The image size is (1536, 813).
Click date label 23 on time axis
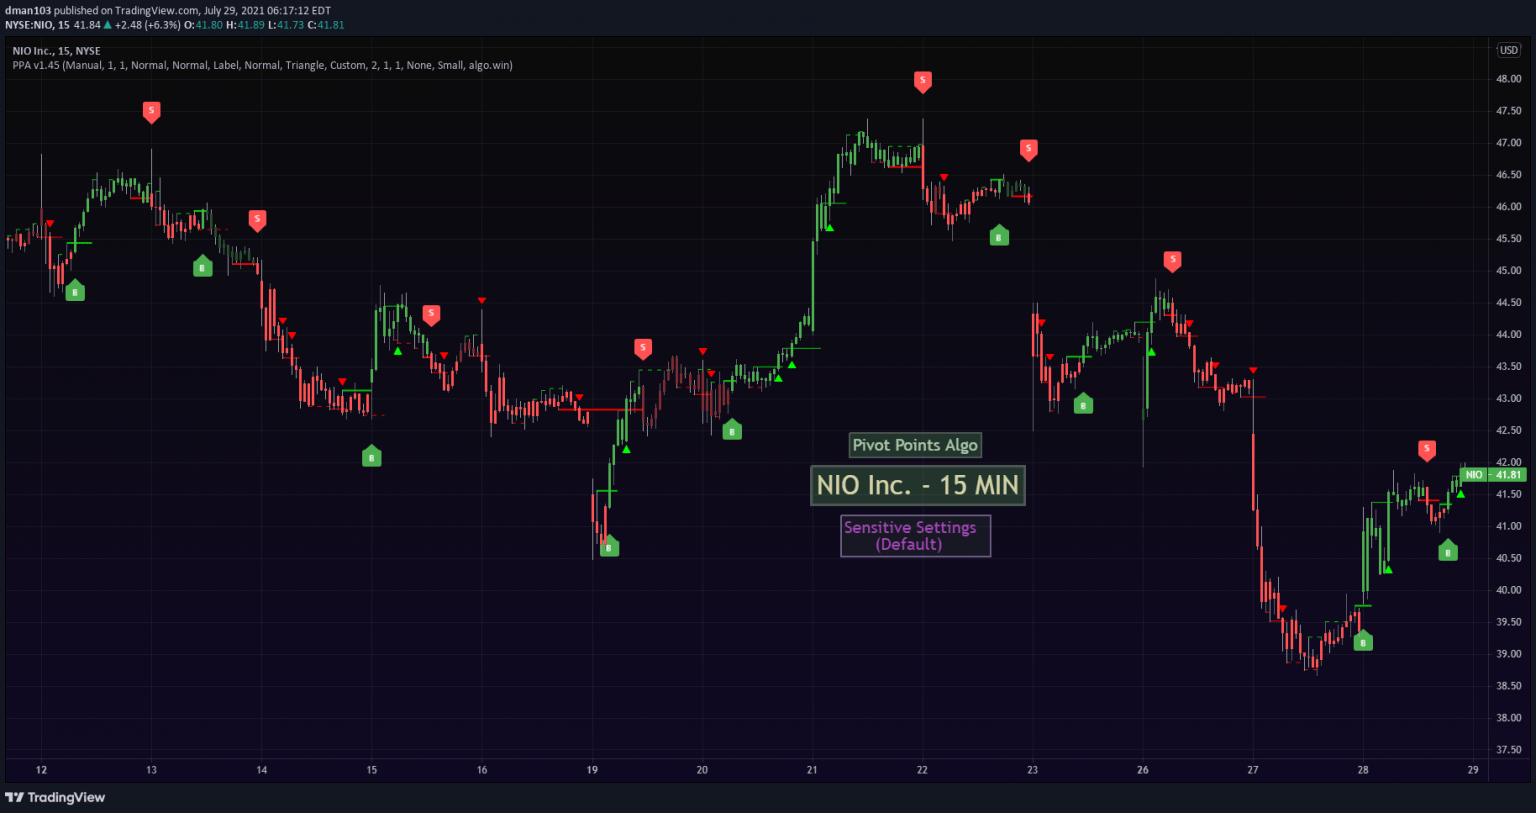coord(1032,770)
